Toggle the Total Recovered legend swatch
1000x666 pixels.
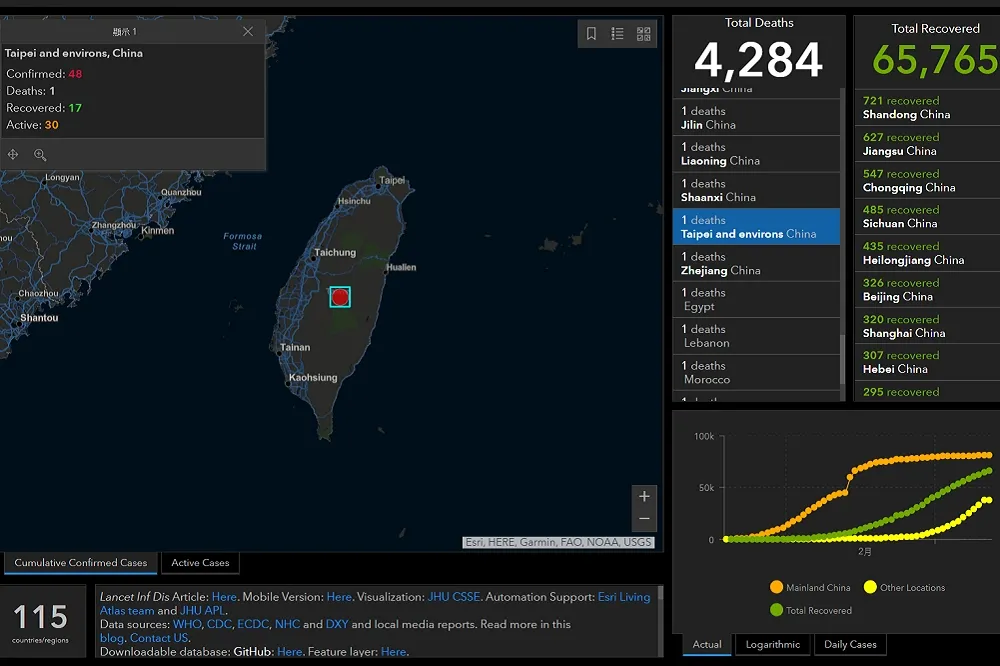tap(776, 610)
